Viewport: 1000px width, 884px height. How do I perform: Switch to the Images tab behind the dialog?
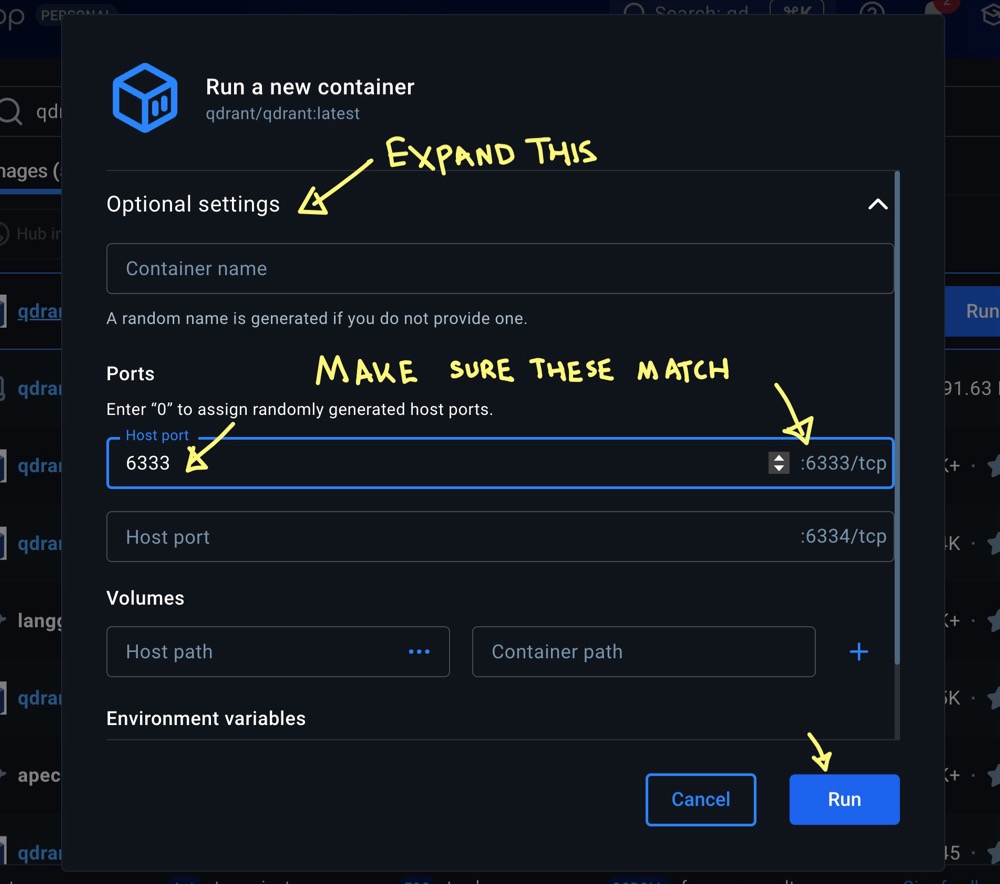pos(25,171)
